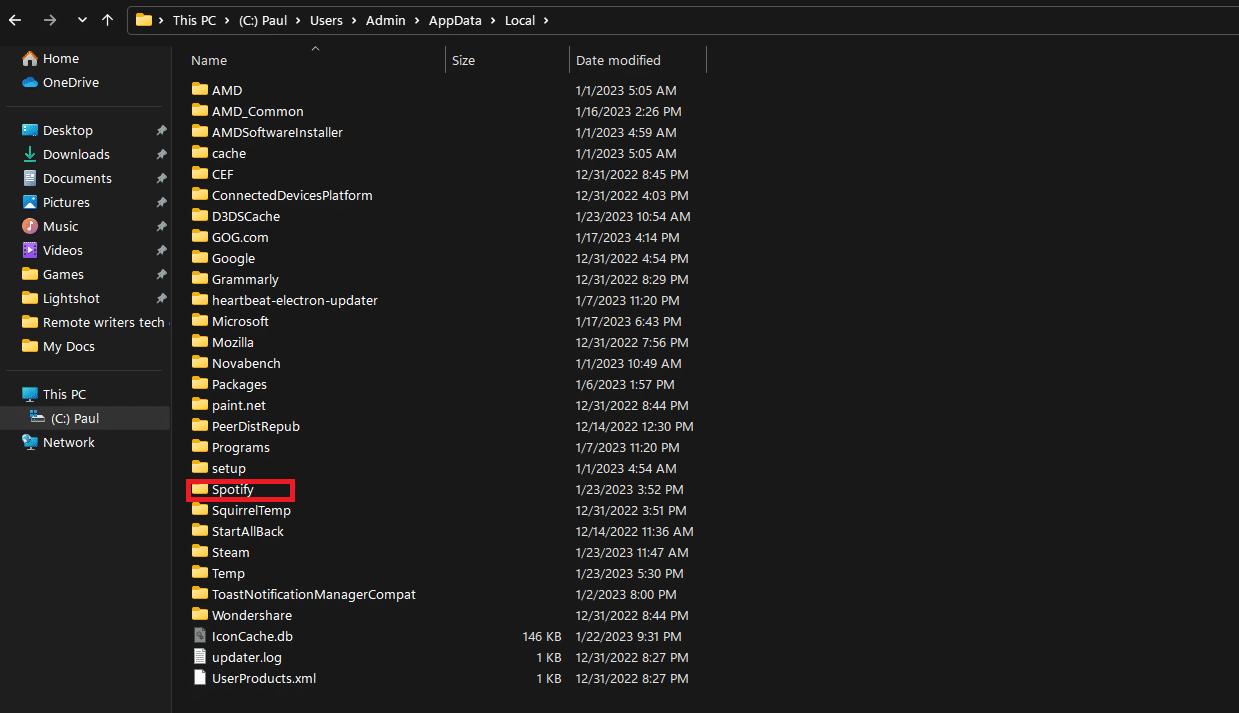This screenshot has width=1239, height=713.
Task: Open Videos in the sidebar
Action: 52,251
